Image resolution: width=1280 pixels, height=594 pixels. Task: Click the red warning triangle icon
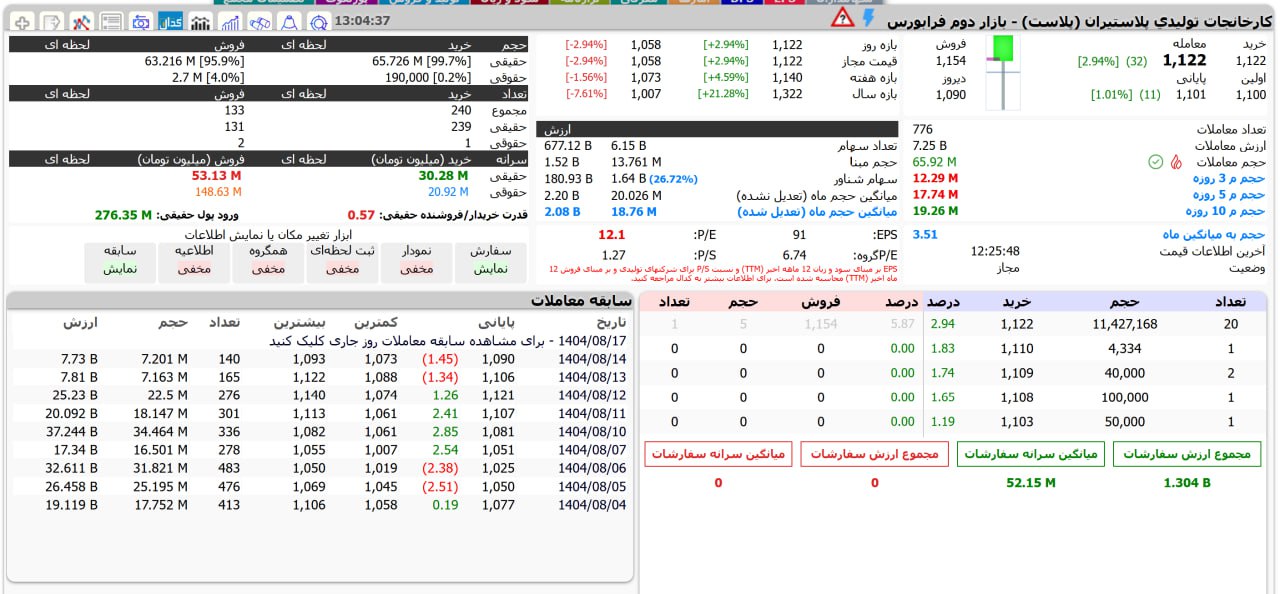(842, 18)
